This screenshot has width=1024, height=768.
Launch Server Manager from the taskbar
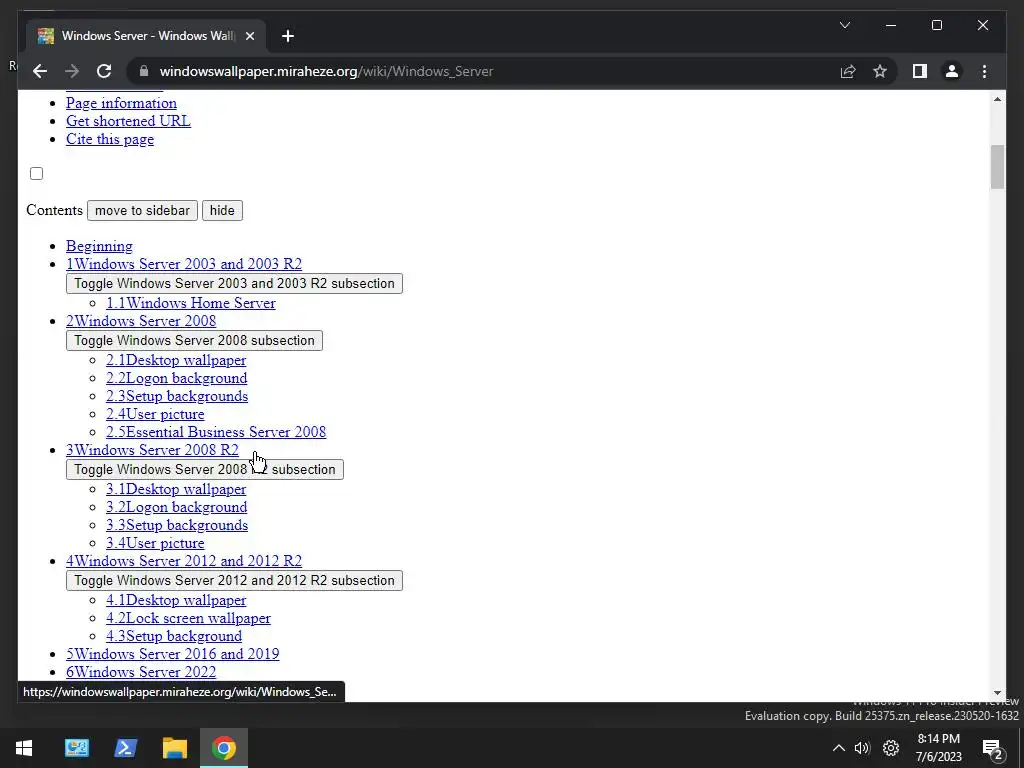[x=77, y=748]
